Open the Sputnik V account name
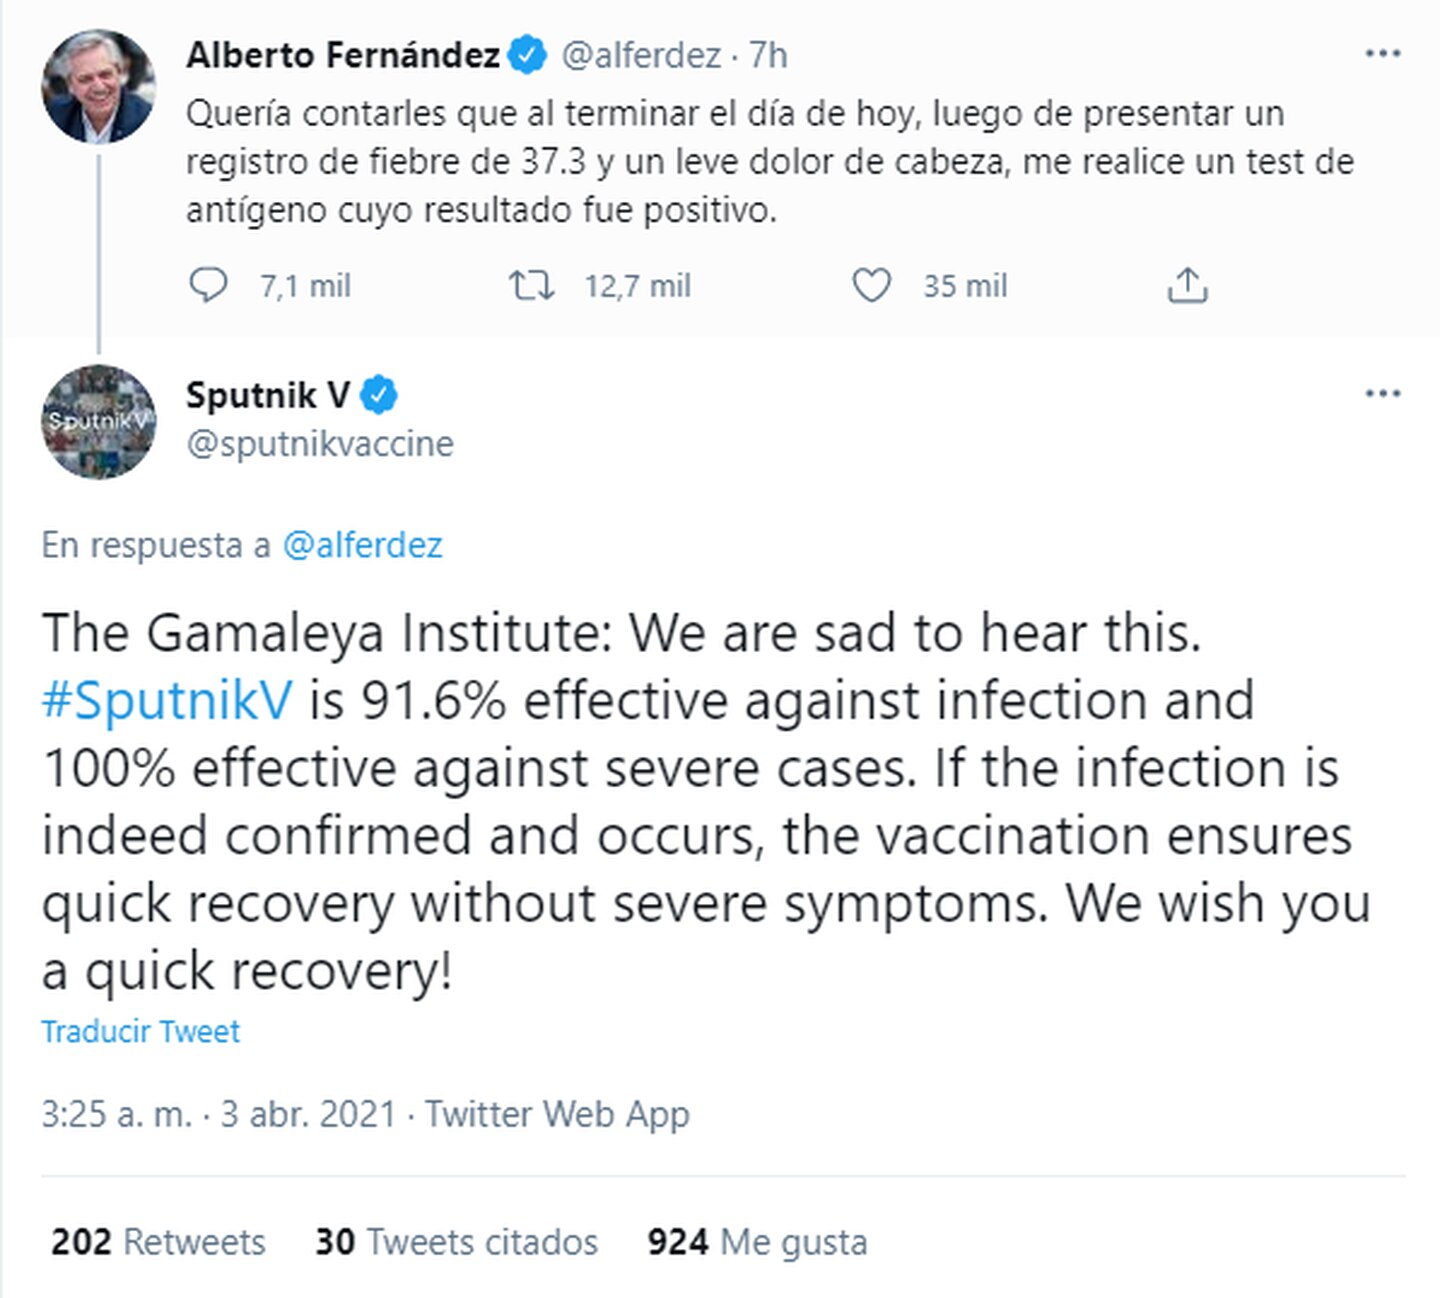Screen dimensions: 1440x1298 (268, 395)
